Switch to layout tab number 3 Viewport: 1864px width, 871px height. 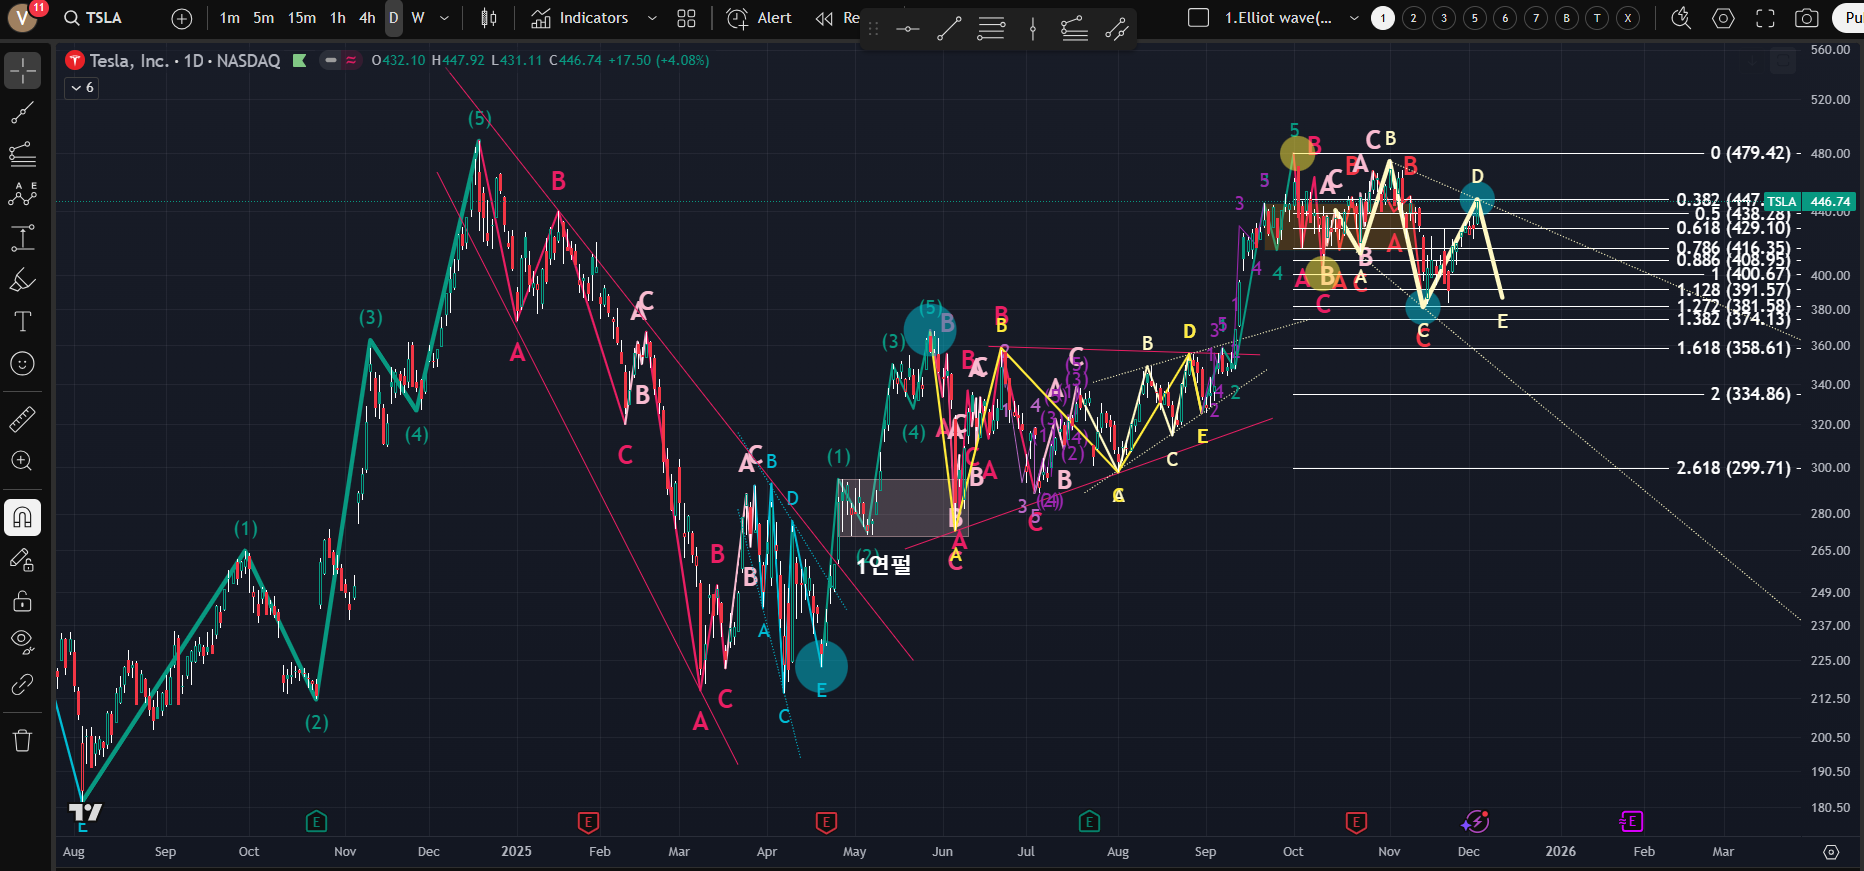click(1444, 18)
